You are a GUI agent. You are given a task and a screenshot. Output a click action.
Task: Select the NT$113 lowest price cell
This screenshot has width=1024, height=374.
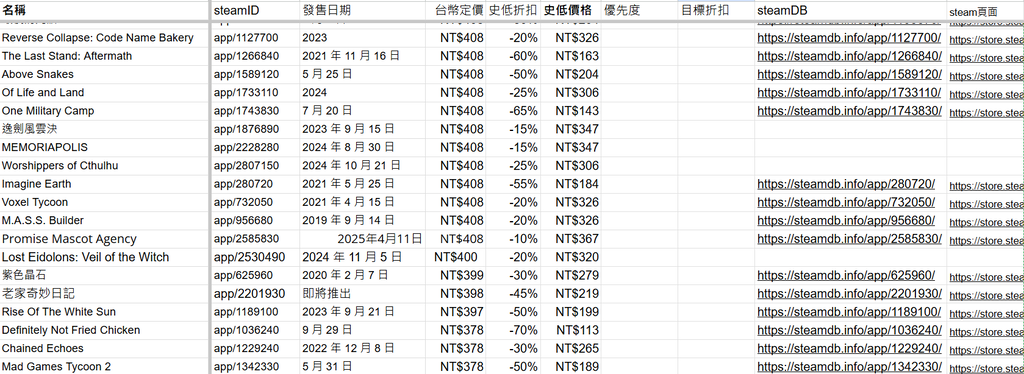point(570,330)
